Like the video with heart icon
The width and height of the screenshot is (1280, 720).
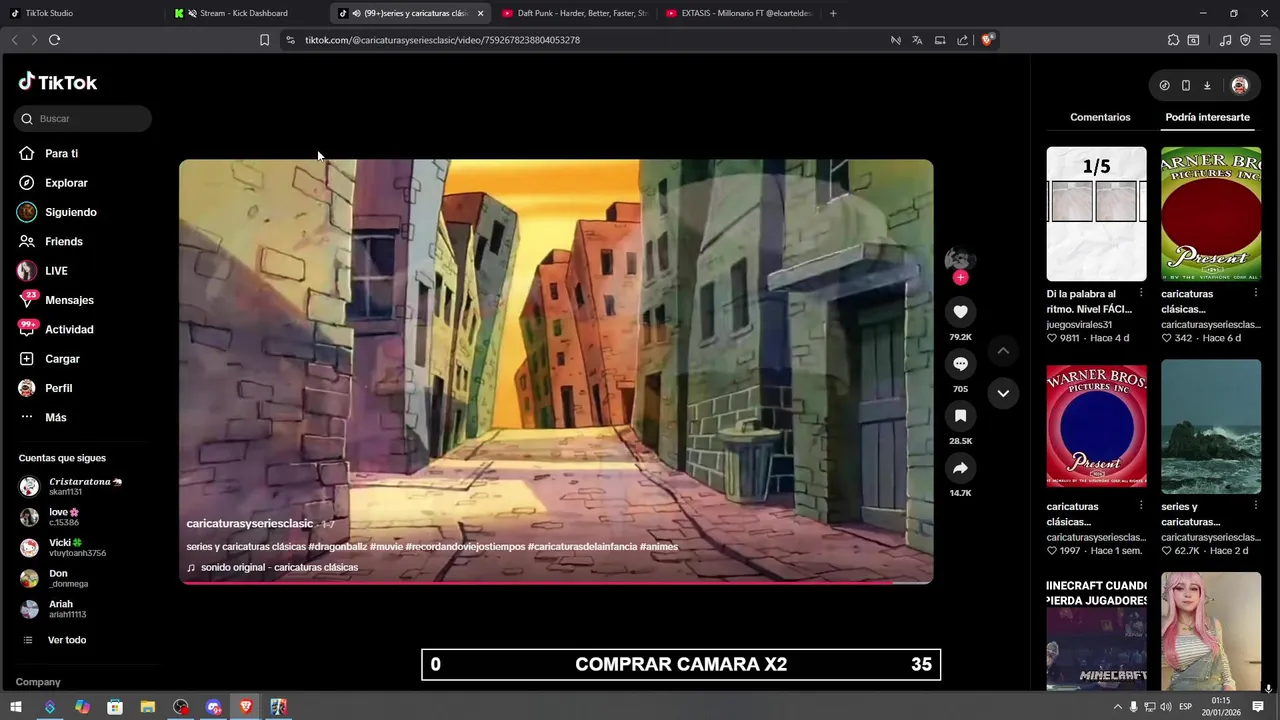click(x=960, y=312)
